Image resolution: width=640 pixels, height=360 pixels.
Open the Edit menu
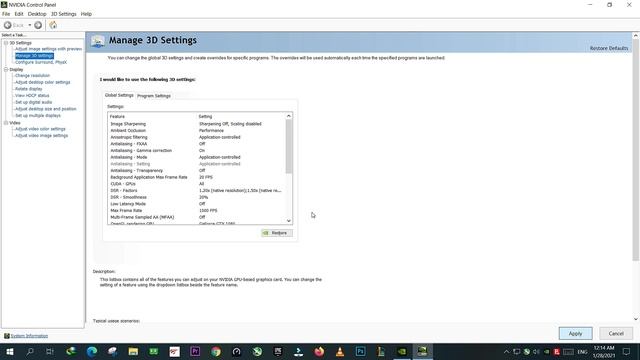pyautogui.click(x=19, y=14)
